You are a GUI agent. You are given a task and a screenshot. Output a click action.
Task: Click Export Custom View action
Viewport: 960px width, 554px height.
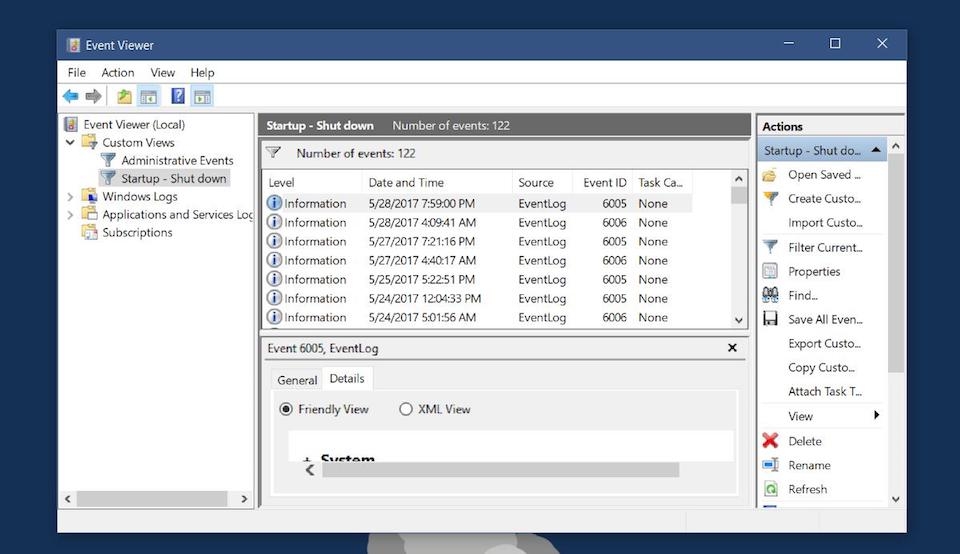(824, 343)
